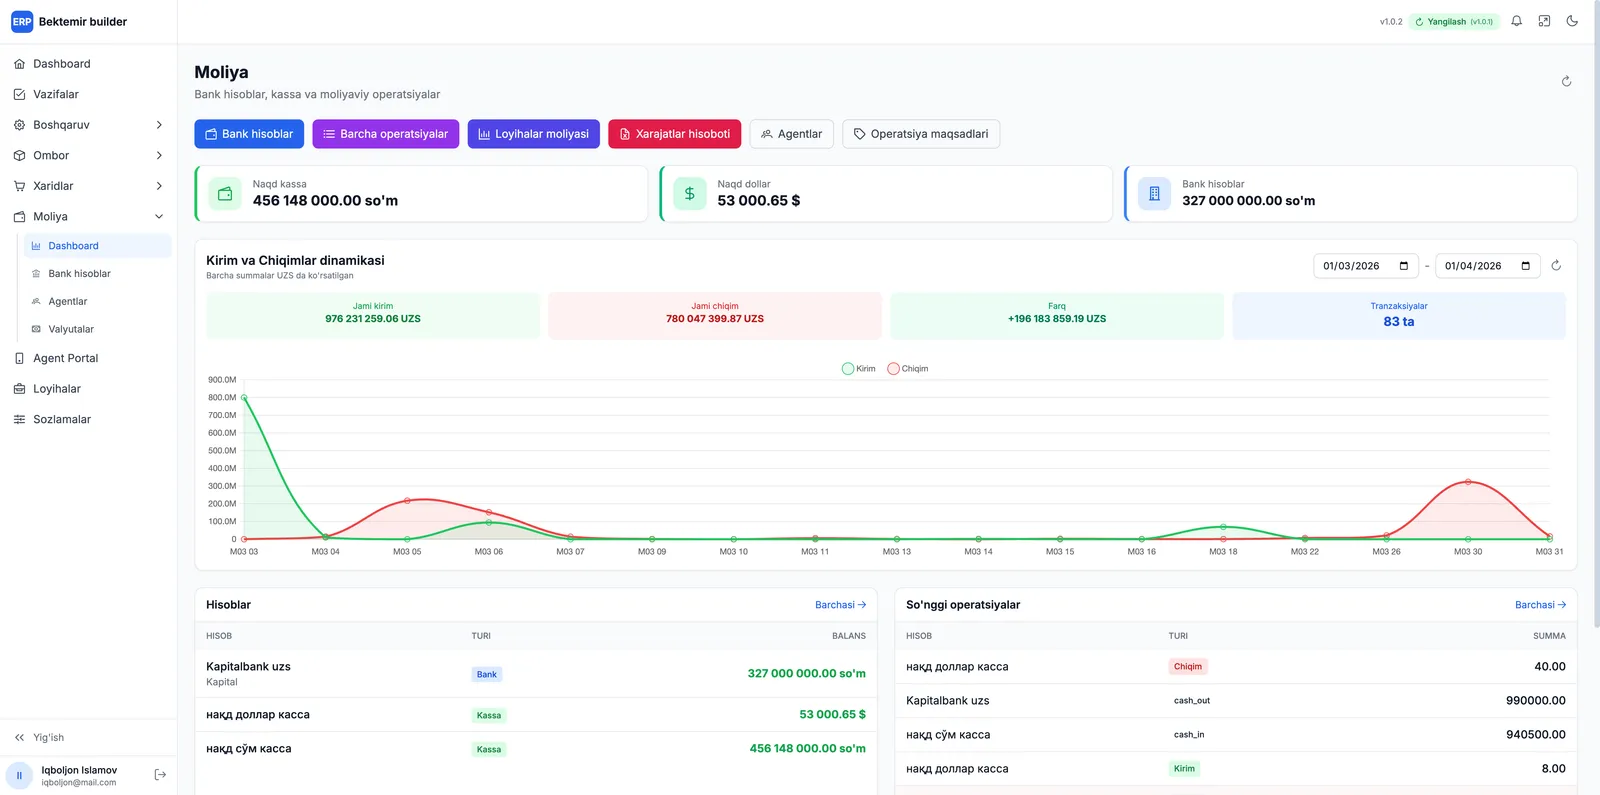Toggle dark mode moon icon
This screenshot has width=1600, height=795.
pyautogui.click(x=1572, y=21)
